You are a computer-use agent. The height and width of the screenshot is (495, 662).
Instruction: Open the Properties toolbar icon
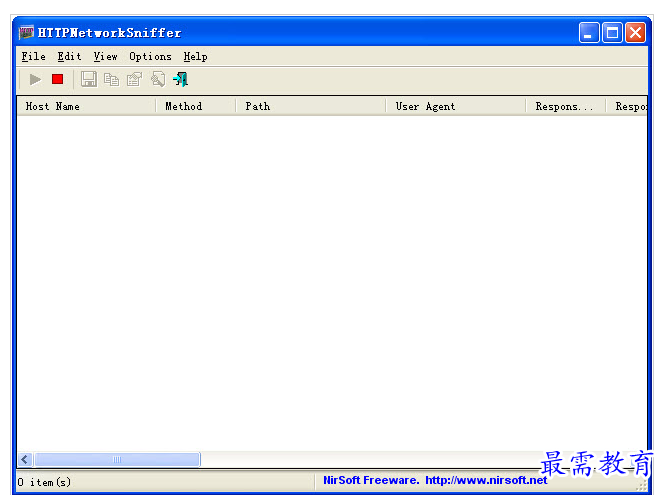pyautogui.click(x=135, y=79)
